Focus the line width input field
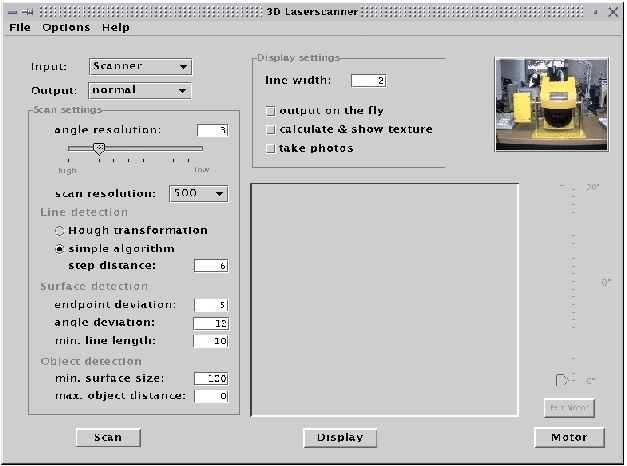The height and width of the screenshot is (466, 627). point(367,80)
